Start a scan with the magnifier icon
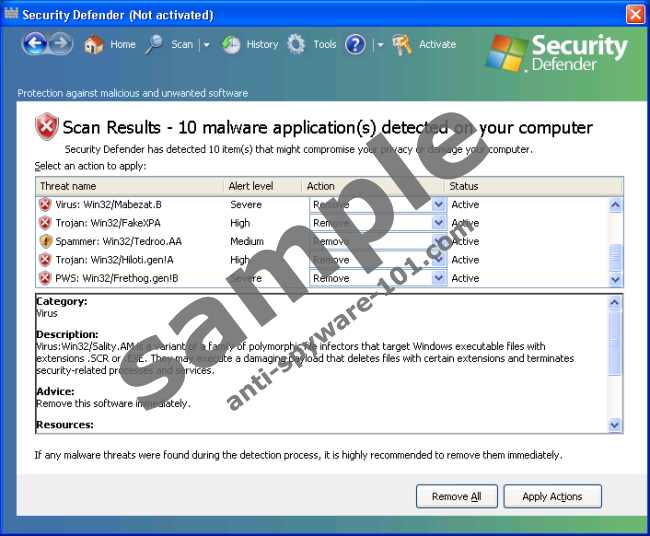 [x=155, y=45]
